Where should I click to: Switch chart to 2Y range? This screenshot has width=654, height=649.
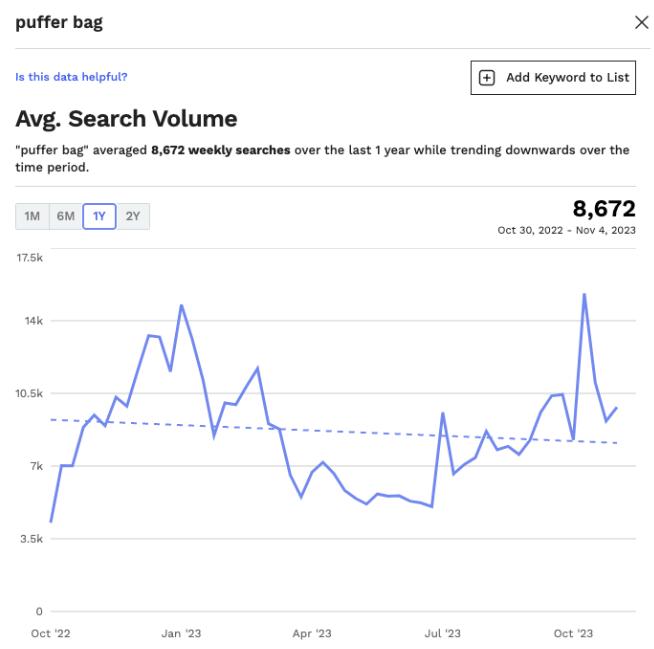[133, 216]
